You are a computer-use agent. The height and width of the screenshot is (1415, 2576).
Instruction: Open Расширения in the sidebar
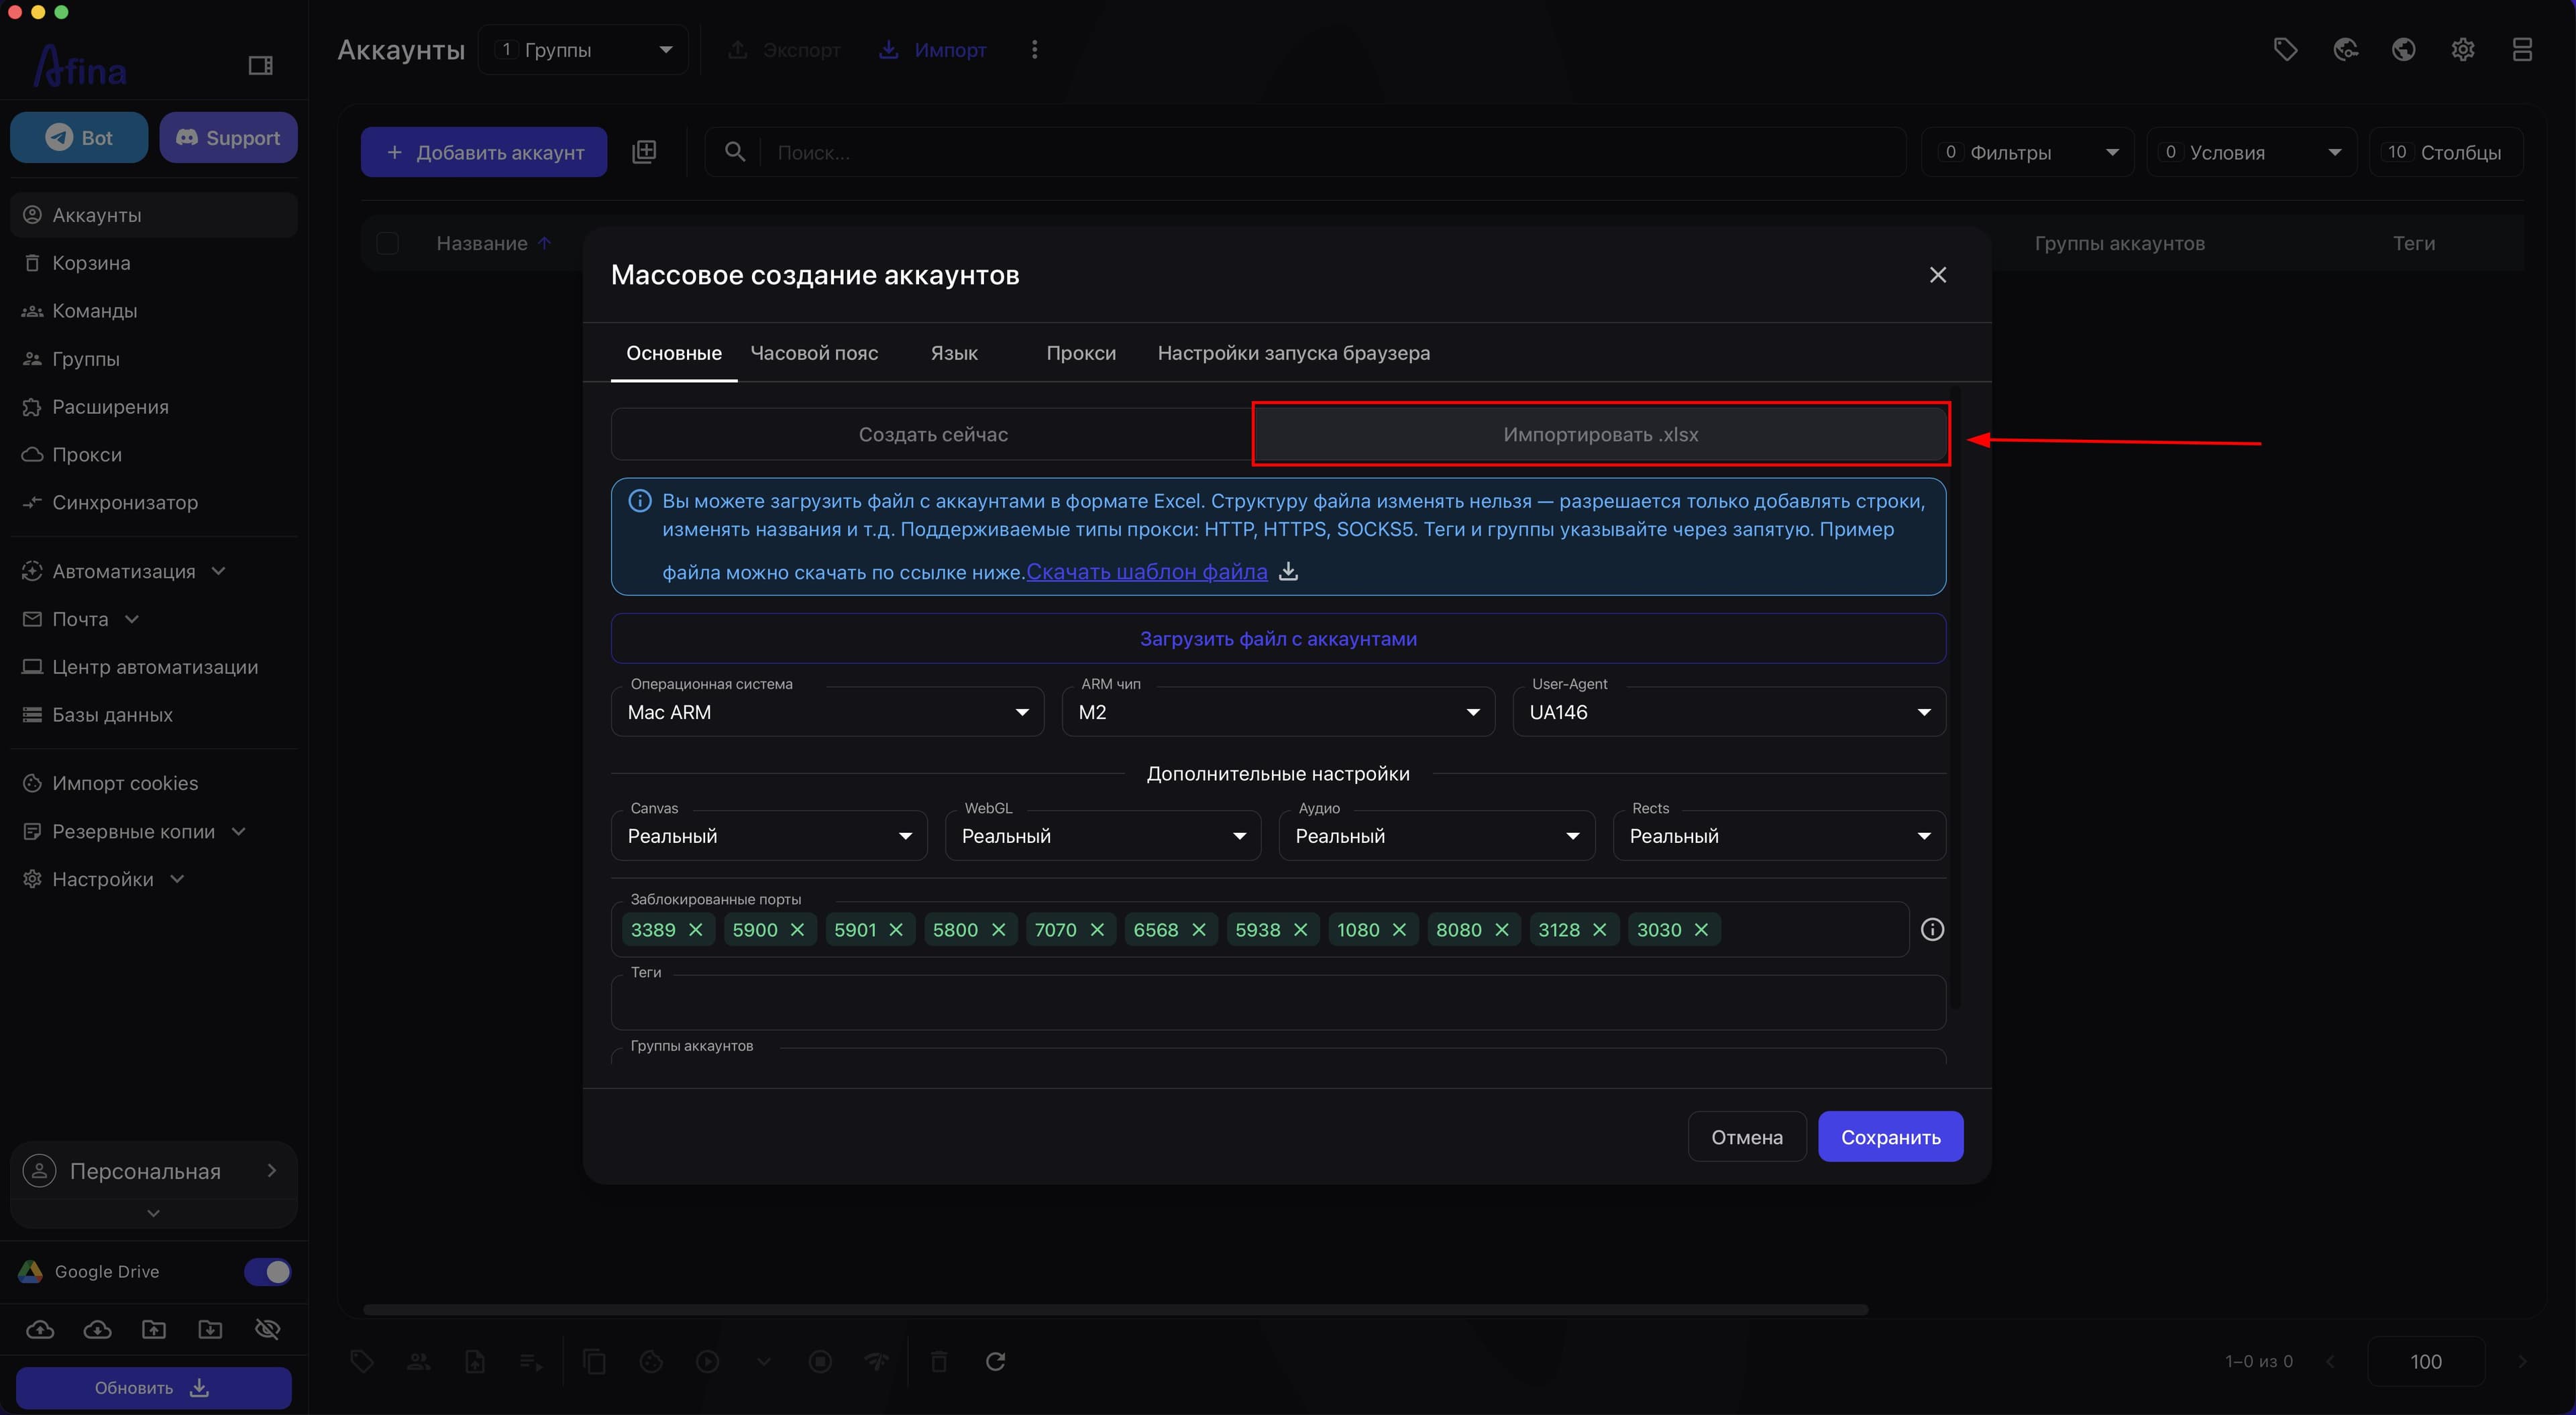pos(154,407)
